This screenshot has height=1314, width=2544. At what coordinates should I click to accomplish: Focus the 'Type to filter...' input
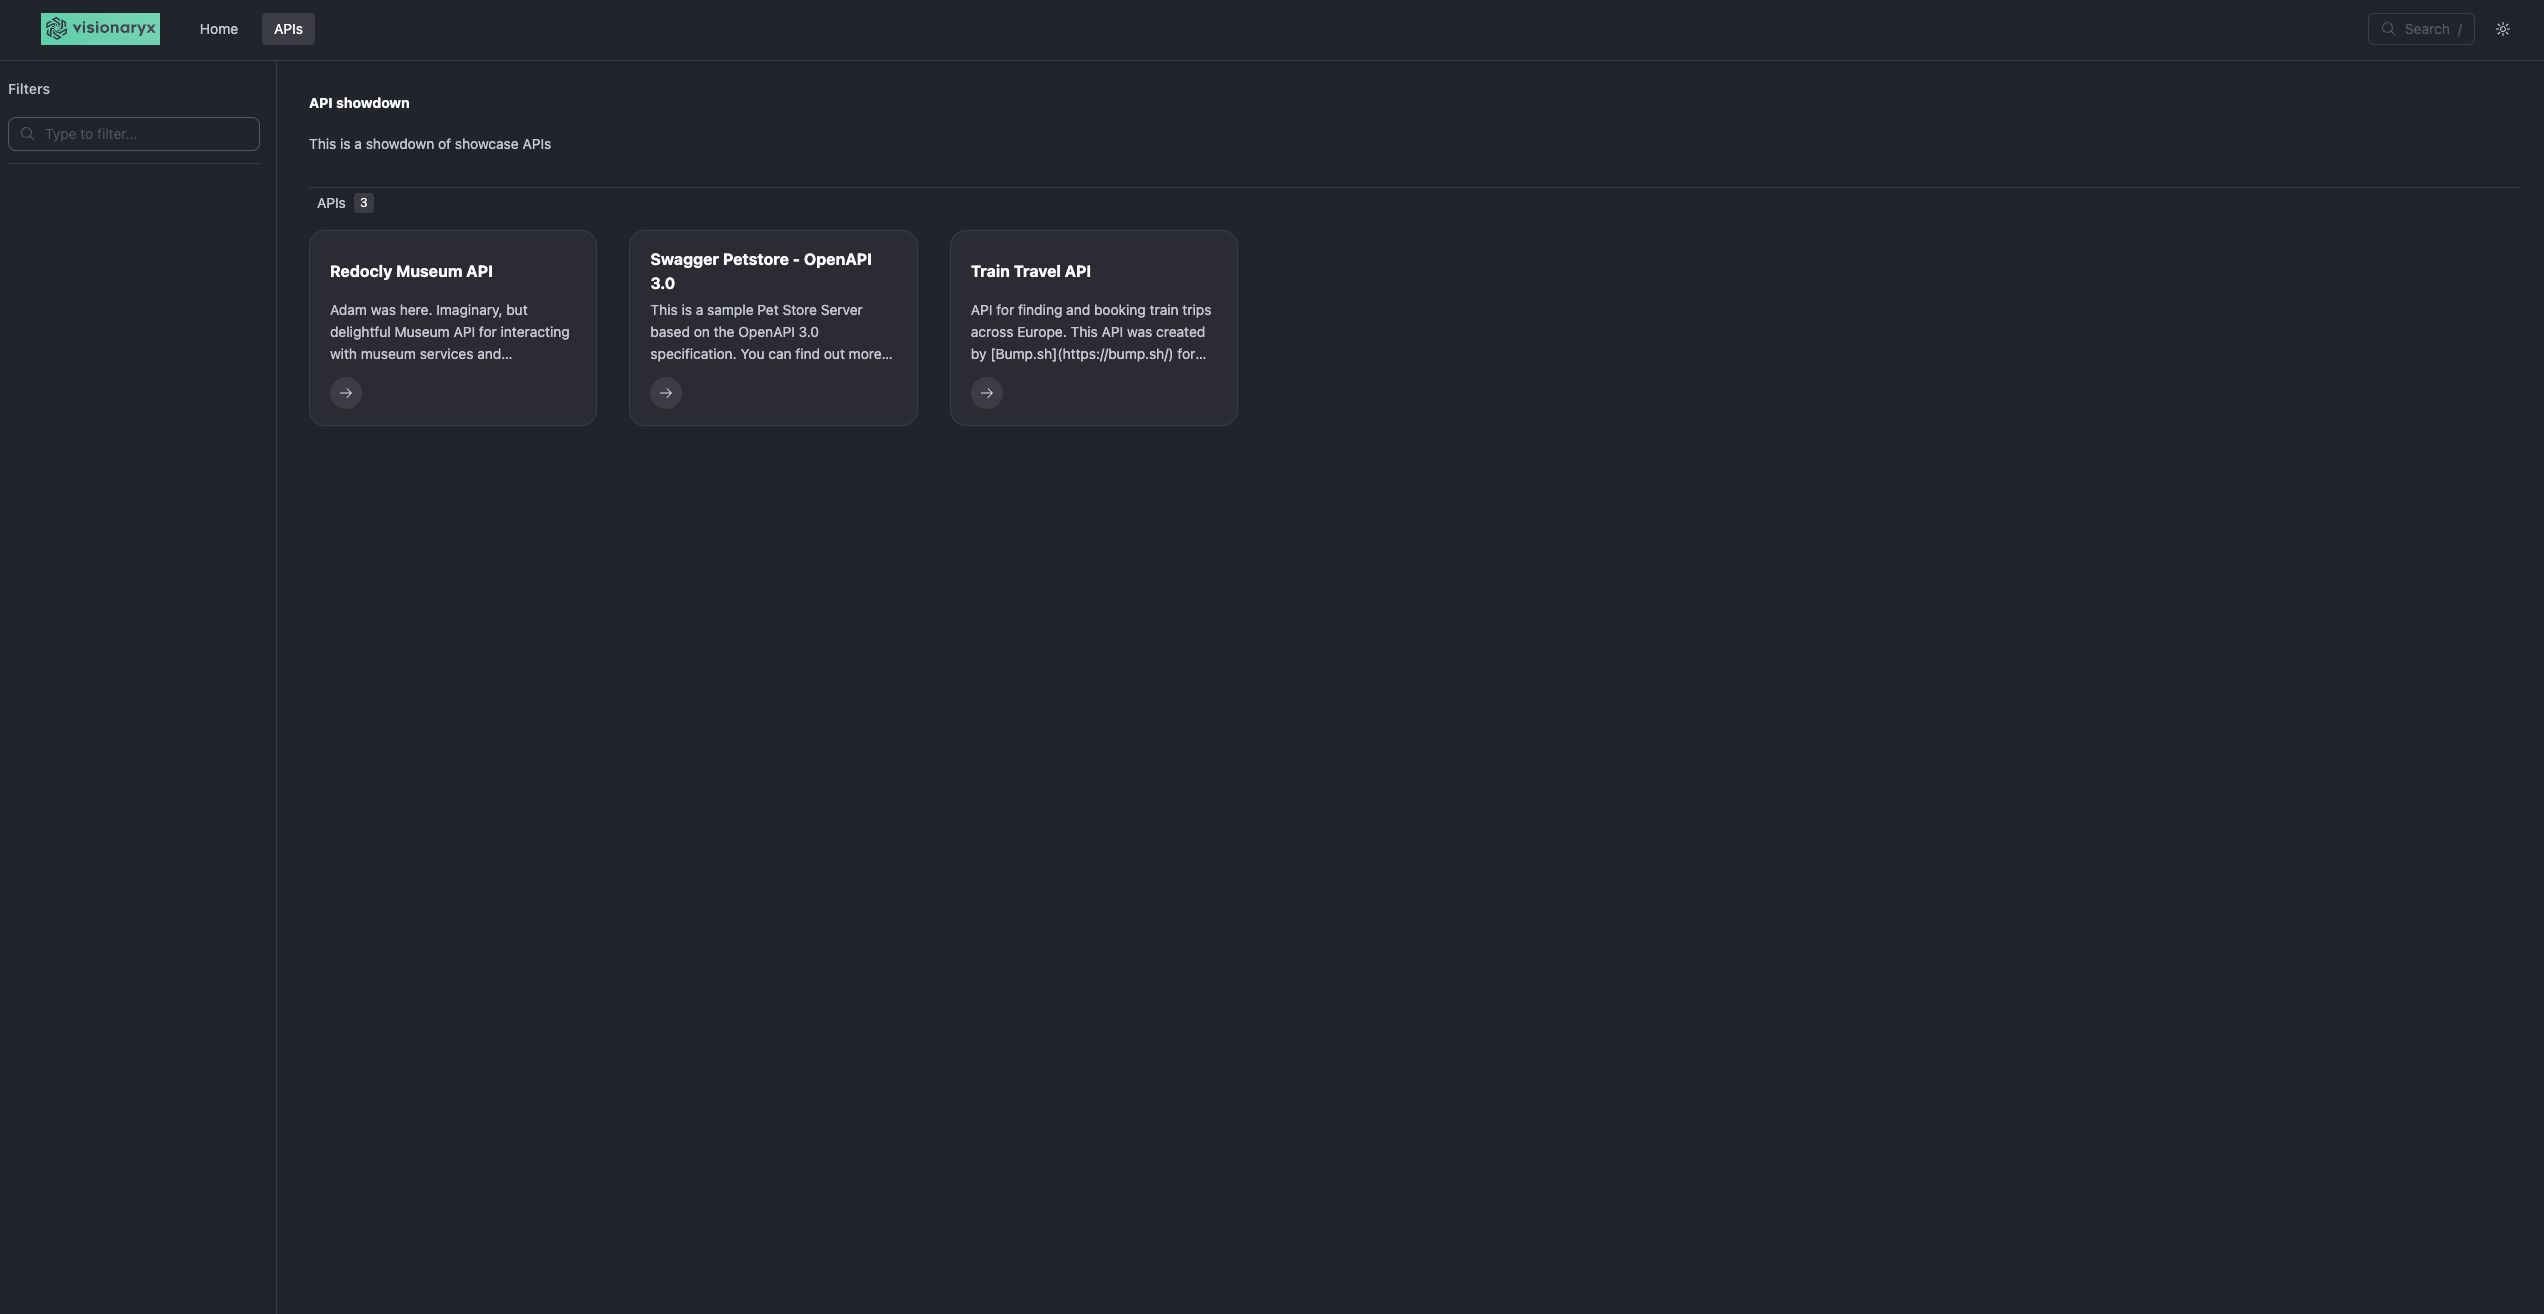point(145,134)
